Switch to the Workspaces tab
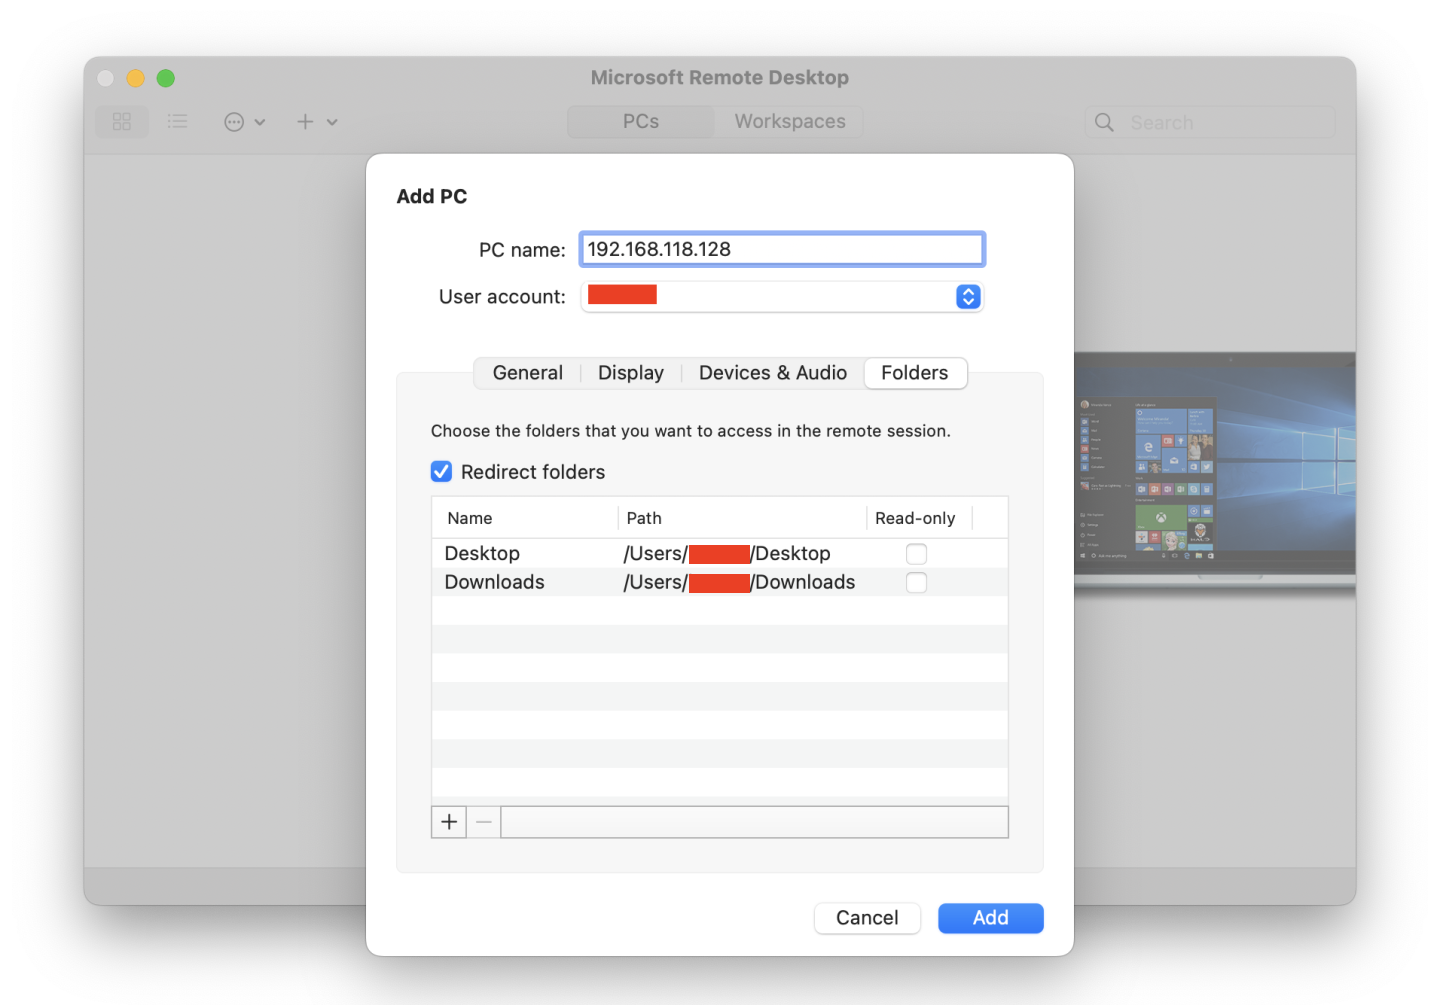1440x1005 pixels. pos(790,121)
